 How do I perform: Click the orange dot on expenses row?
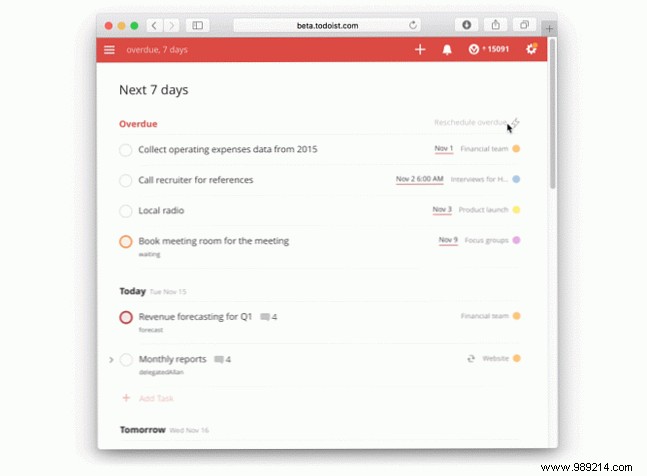coord(516,148)
